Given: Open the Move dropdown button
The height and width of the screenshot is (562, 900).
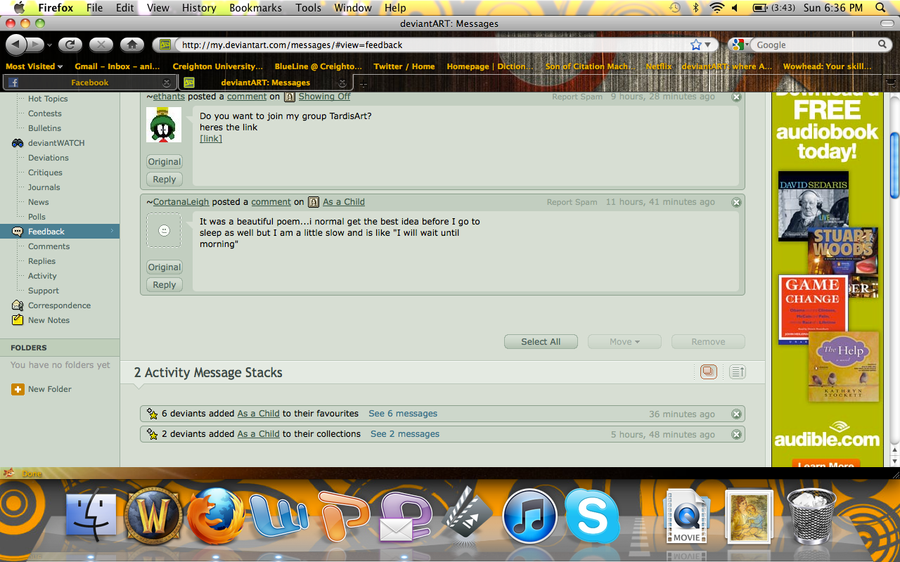Looking at the screenshot, I should pos(624,342).
